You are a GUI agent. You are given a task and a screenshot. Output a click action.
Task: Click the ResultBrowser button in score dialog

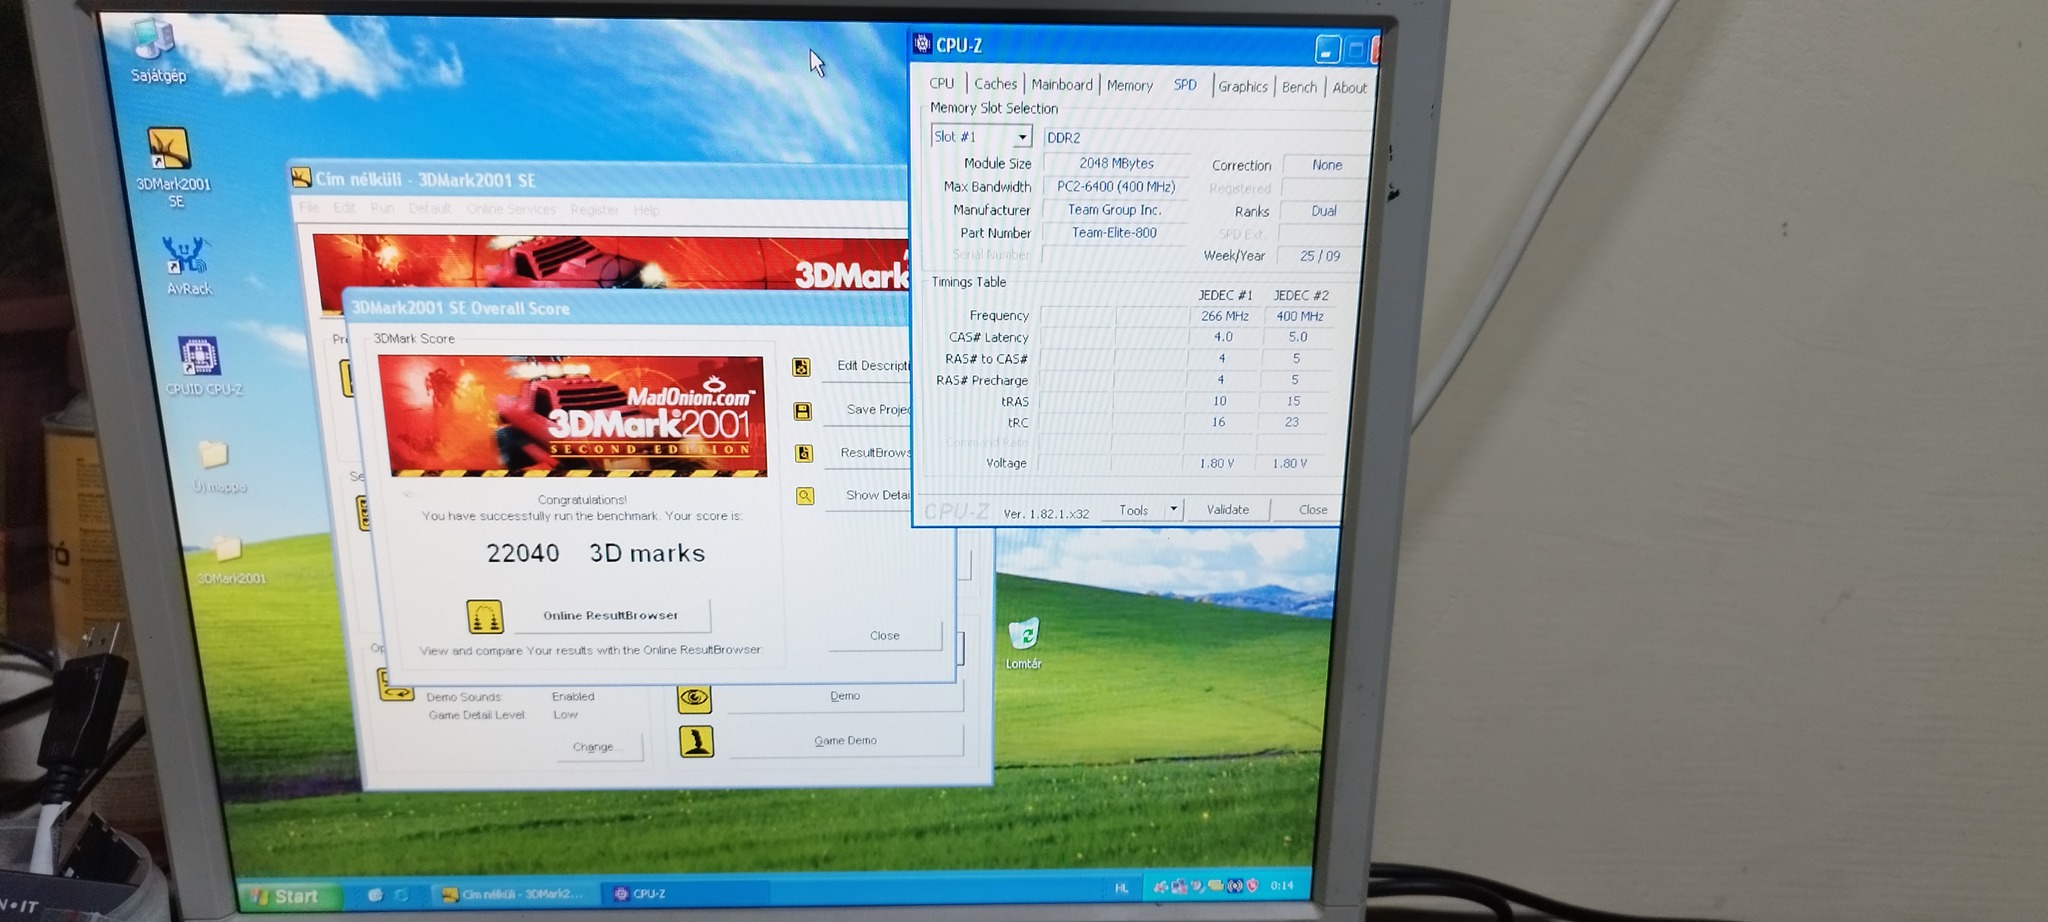[868, 453]
